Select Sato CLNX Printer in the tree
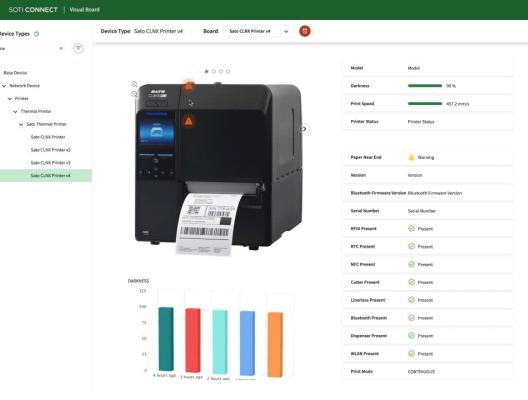 (x=48, y=137)
